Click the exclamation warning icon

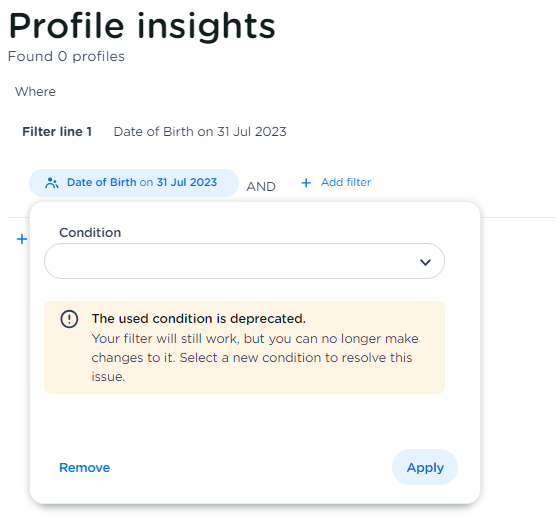point(69,318)
